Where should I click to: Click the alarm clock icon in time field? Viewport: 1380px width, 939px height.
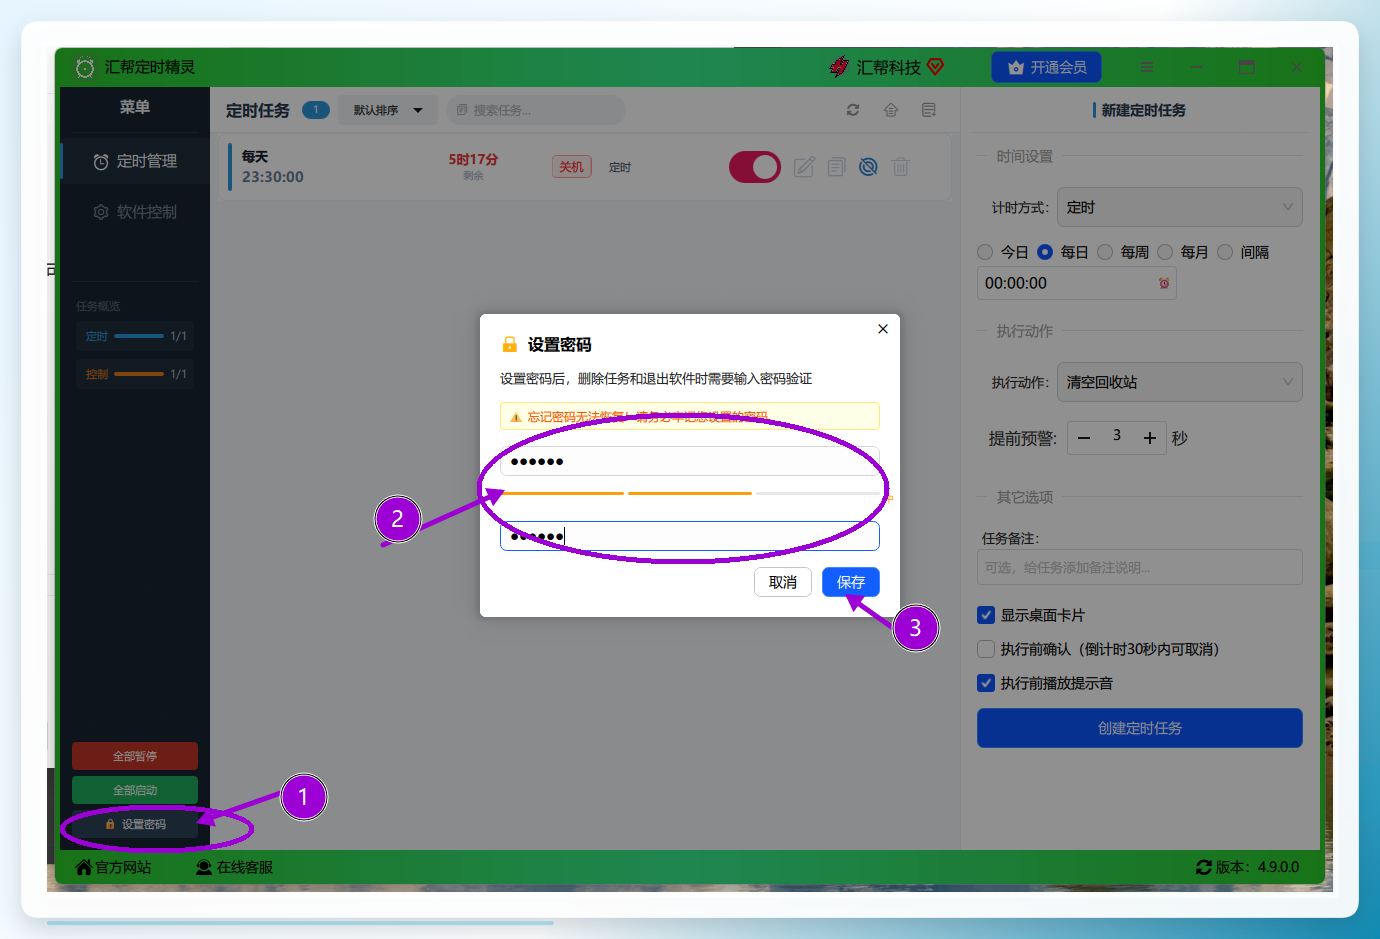tap(1164, 283)
